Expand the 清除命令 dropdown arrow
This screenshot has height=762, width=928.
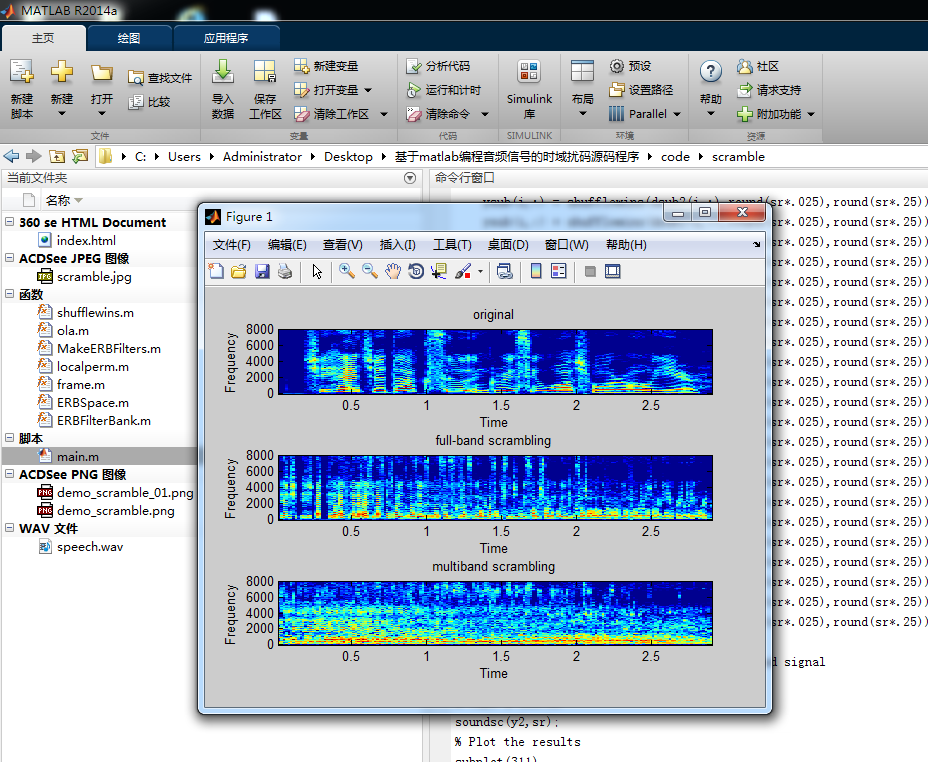(485, 114)
